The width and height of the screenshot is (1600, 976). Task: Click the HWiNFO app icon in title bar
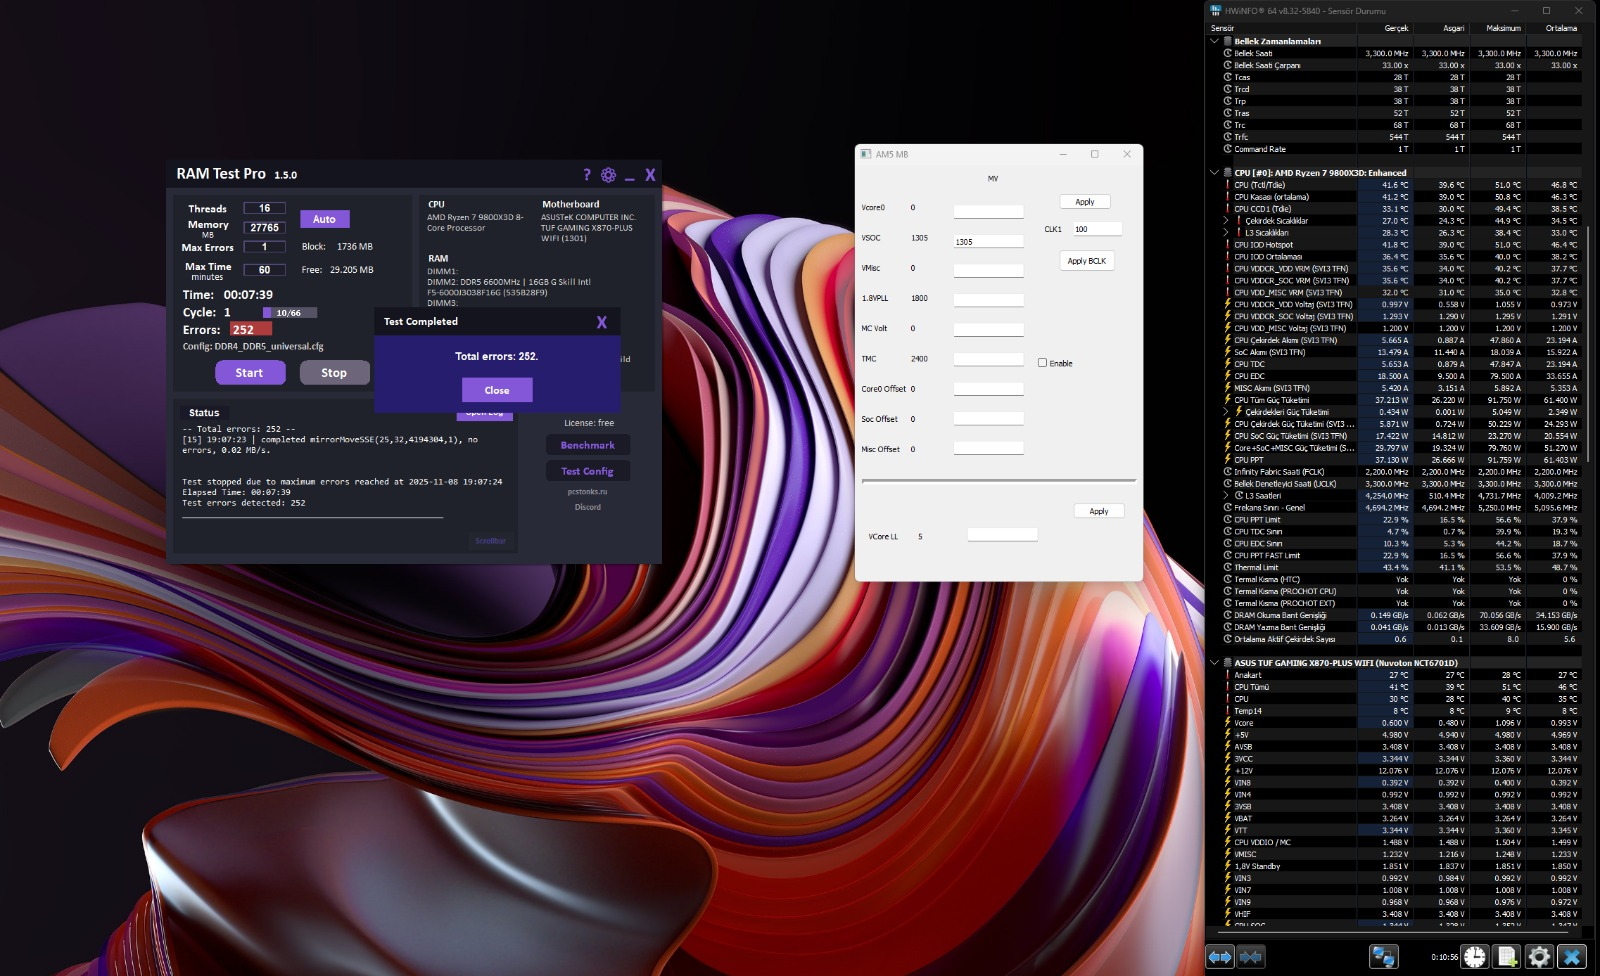pyautogui.click(x=1216, y=11)
